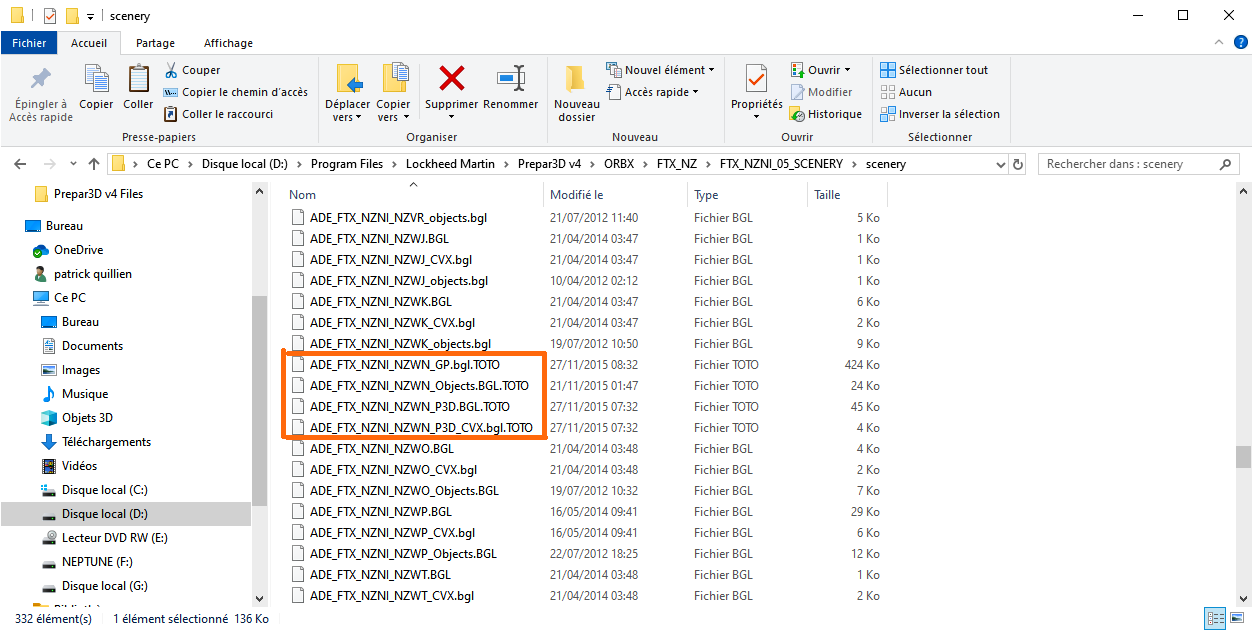Open the Historique of the file
Viewport: 1253px width, 631px height.
click(x=826, y=114)
